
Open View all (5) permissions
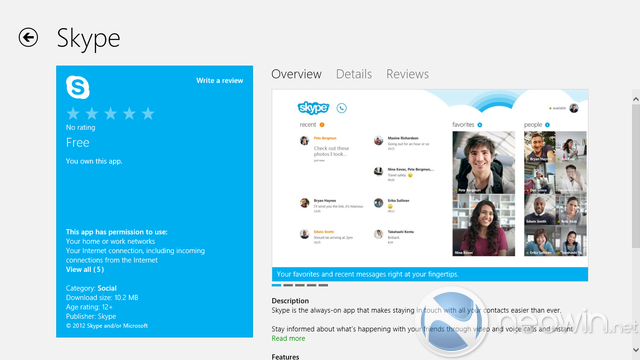click(x=85, y=269)
